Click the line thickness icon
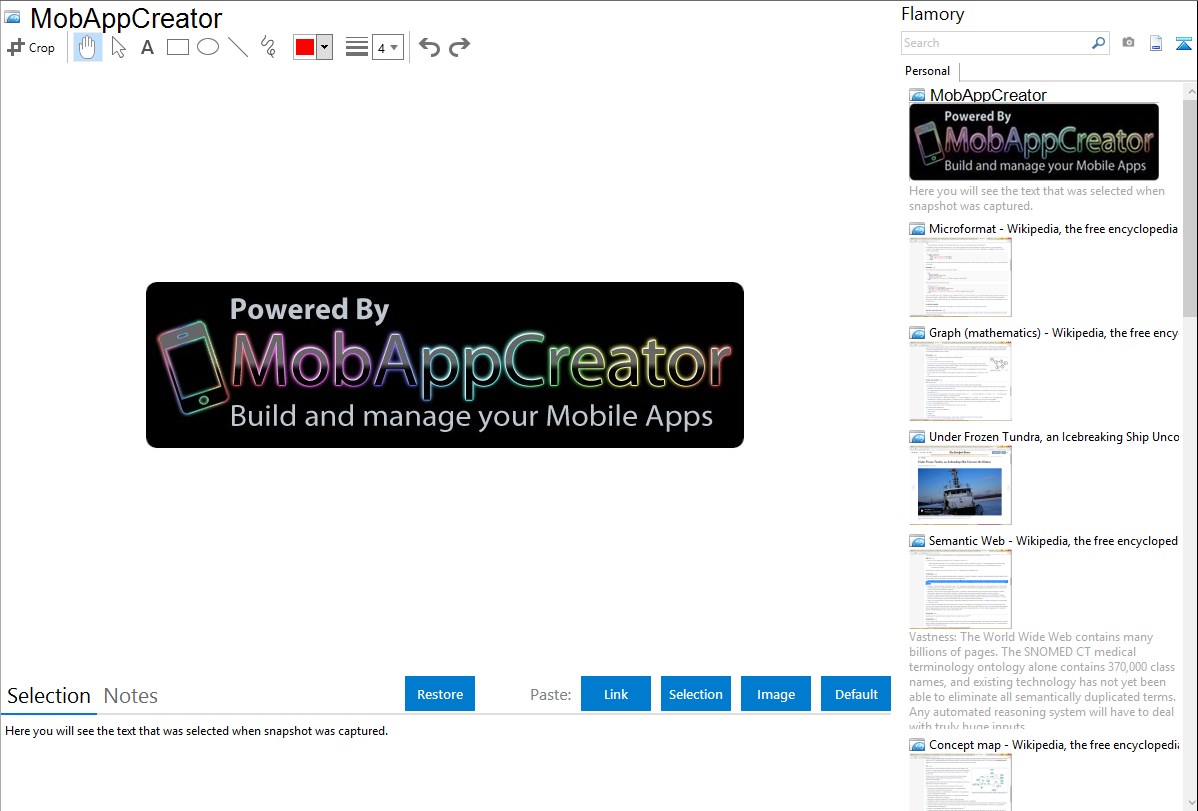The width and height of the screenshot is (1198, 811). (357, 47)
